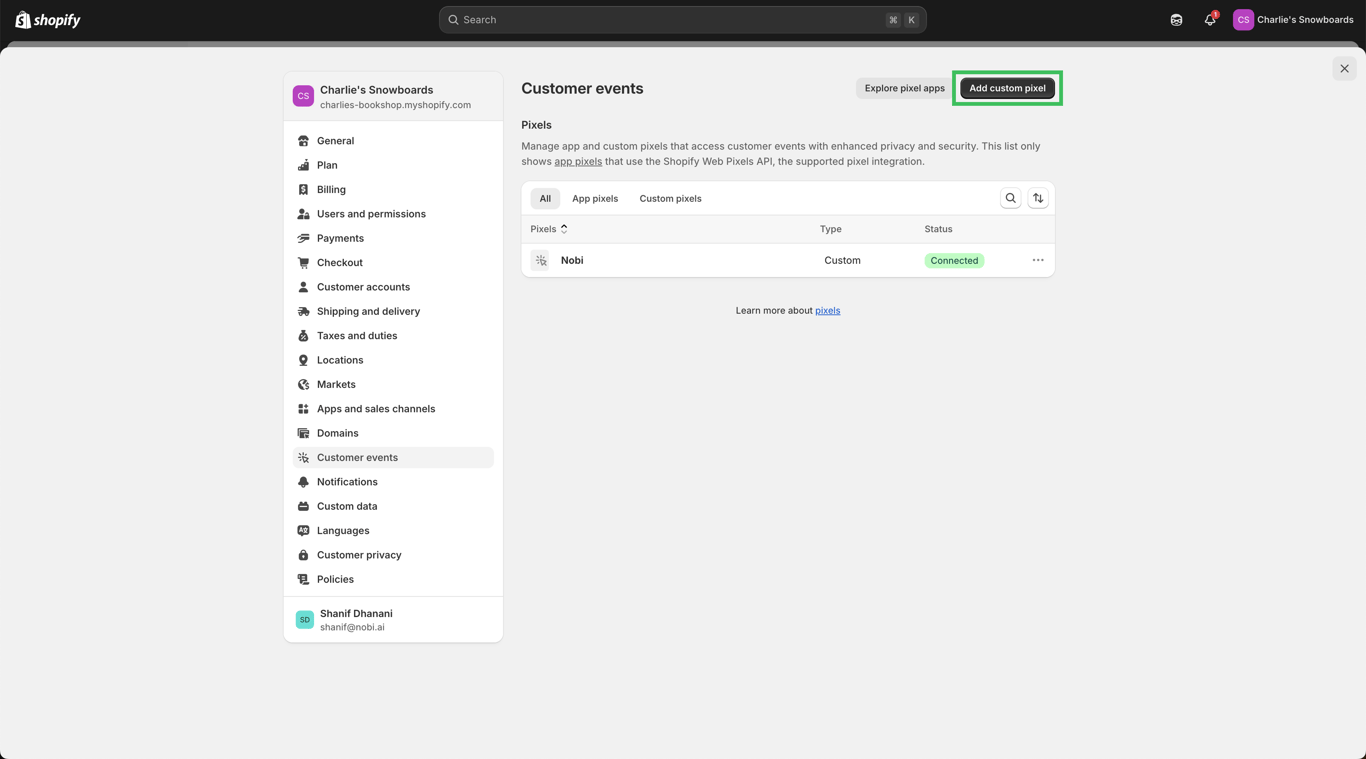Click the Shopify logo
Screen dimensions: 1366x759
point(48,20)
